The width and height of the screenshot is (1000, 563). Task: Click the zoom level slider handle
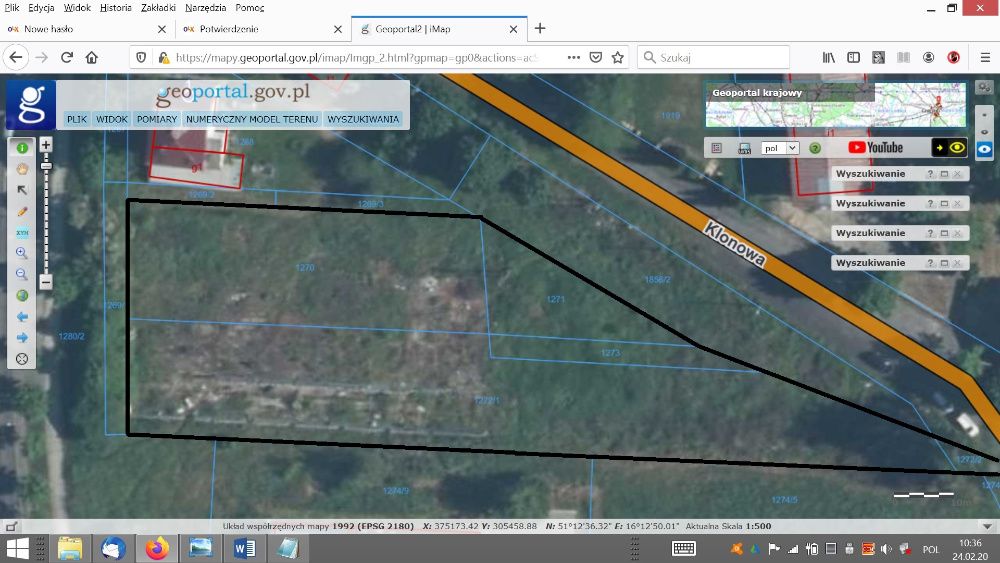pos(46,166)
